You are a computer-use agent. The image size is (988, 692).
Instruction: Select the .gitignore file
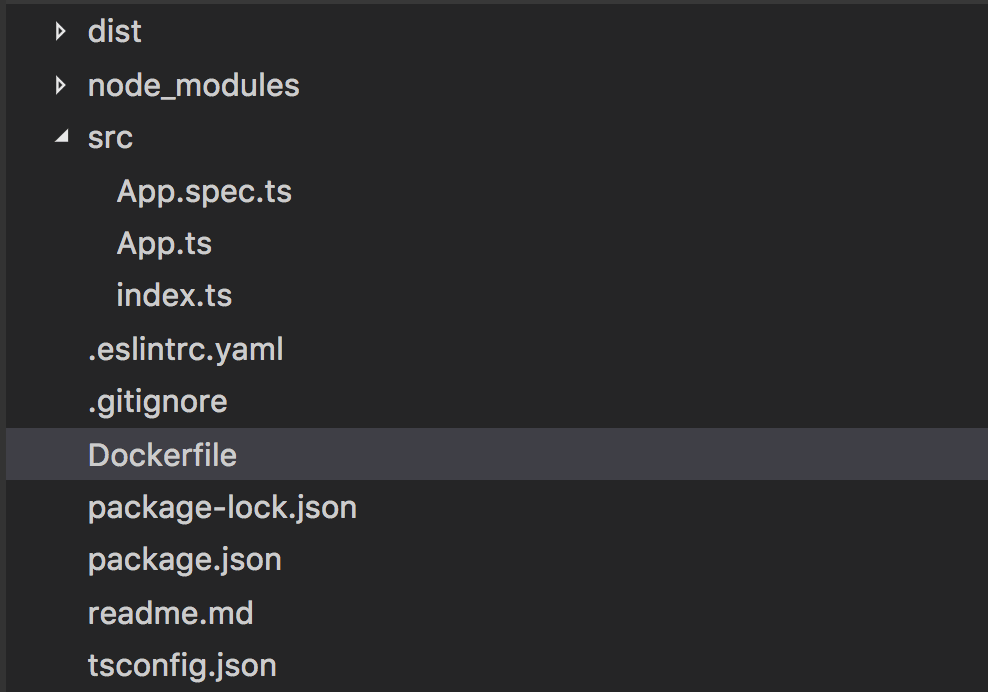click(x=158, y=401)
